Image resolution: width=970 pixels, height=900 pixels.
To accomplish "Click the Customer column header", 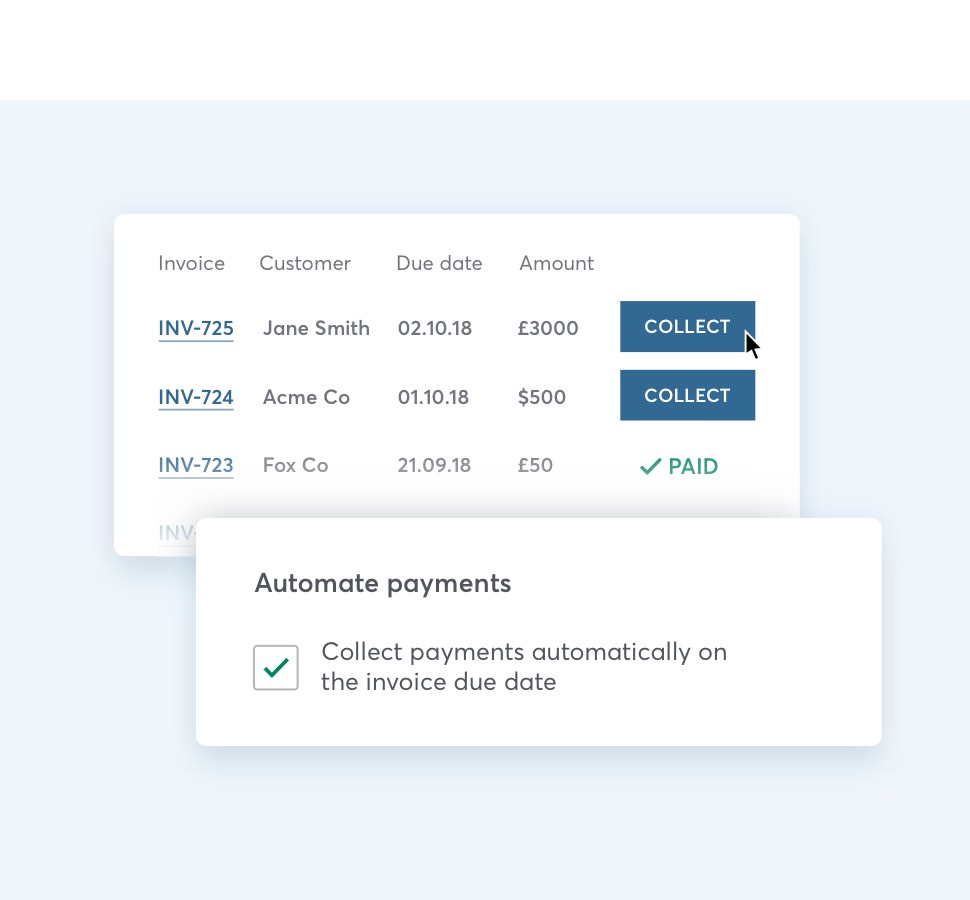I will pos(305,263).
